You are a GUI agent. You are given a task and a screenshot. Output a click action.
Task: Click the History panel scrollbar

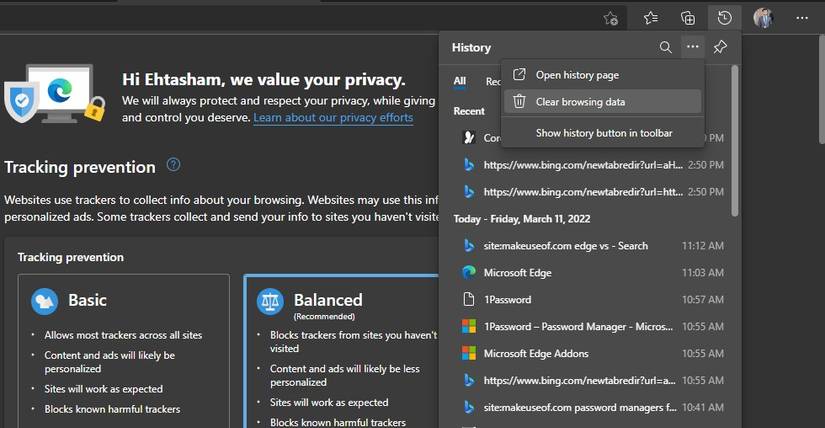pyautogui.click(x=735, y=140)
